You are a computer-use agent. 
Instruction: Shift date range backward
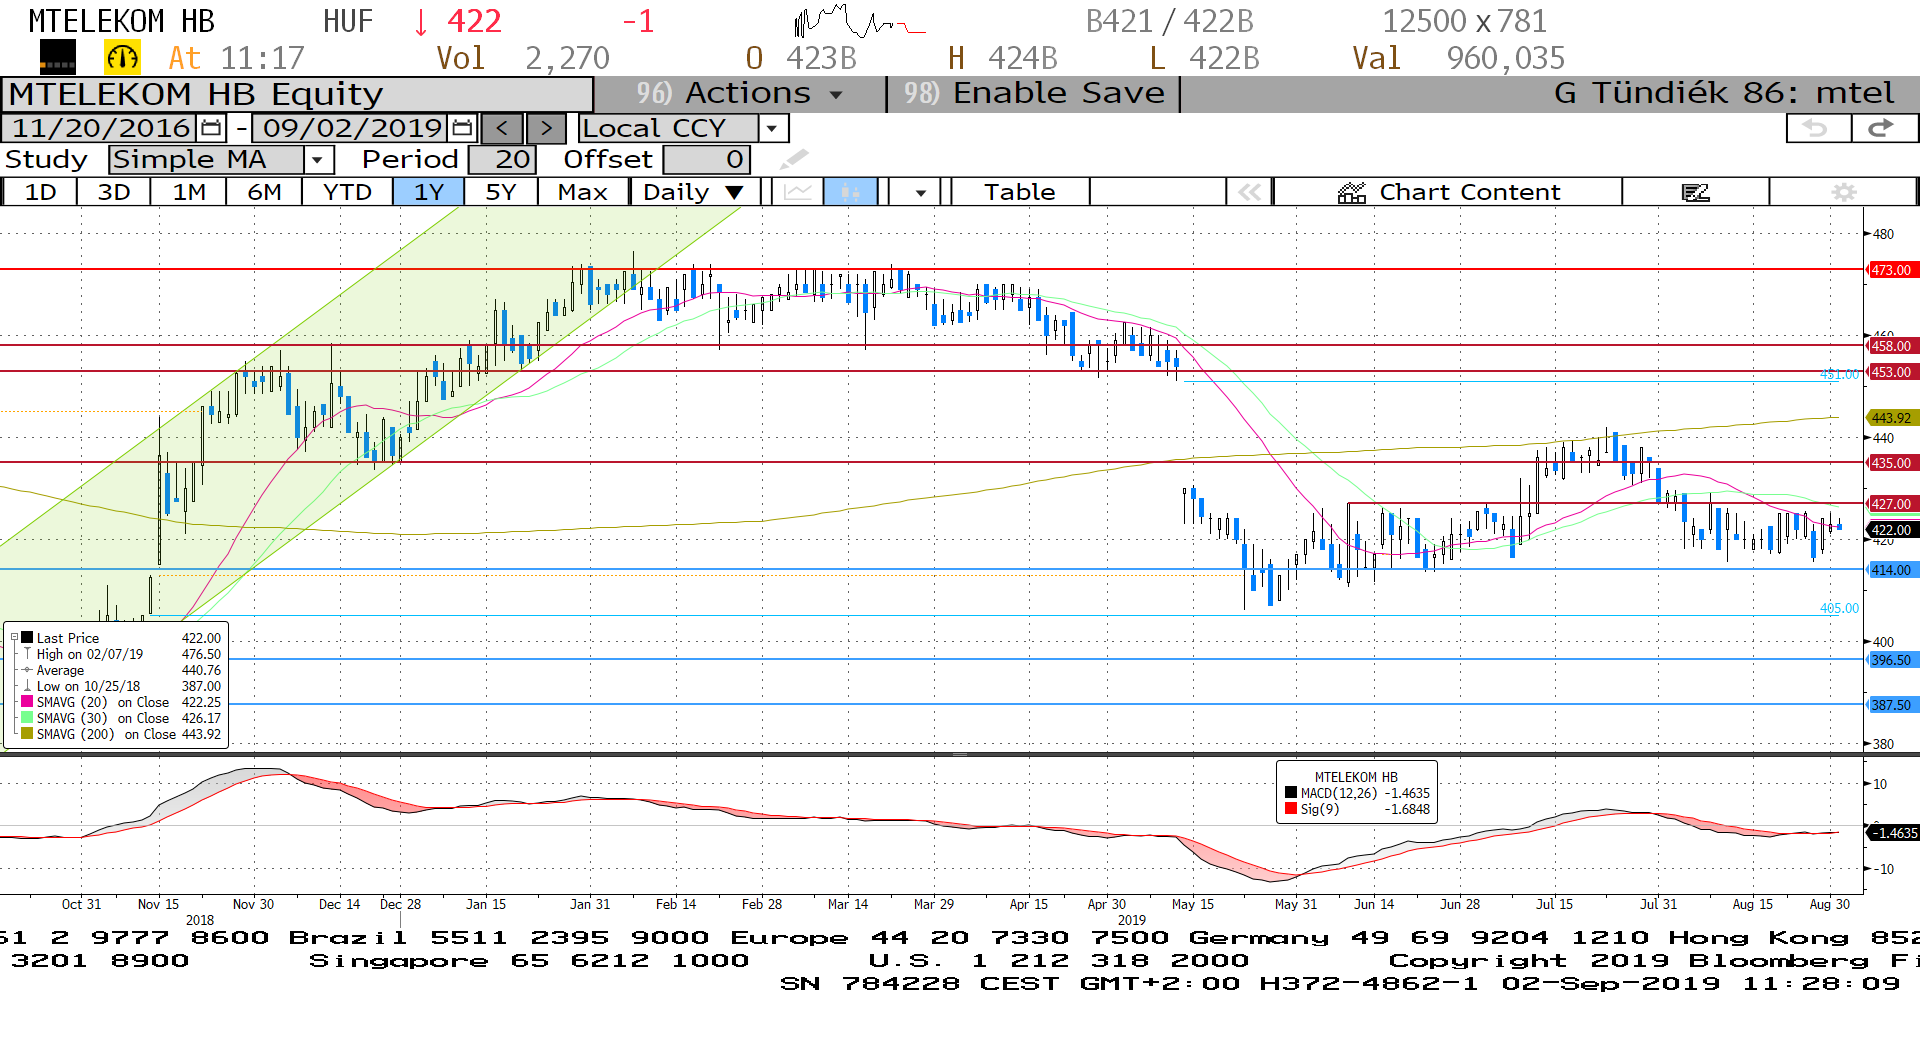(502, 128)
